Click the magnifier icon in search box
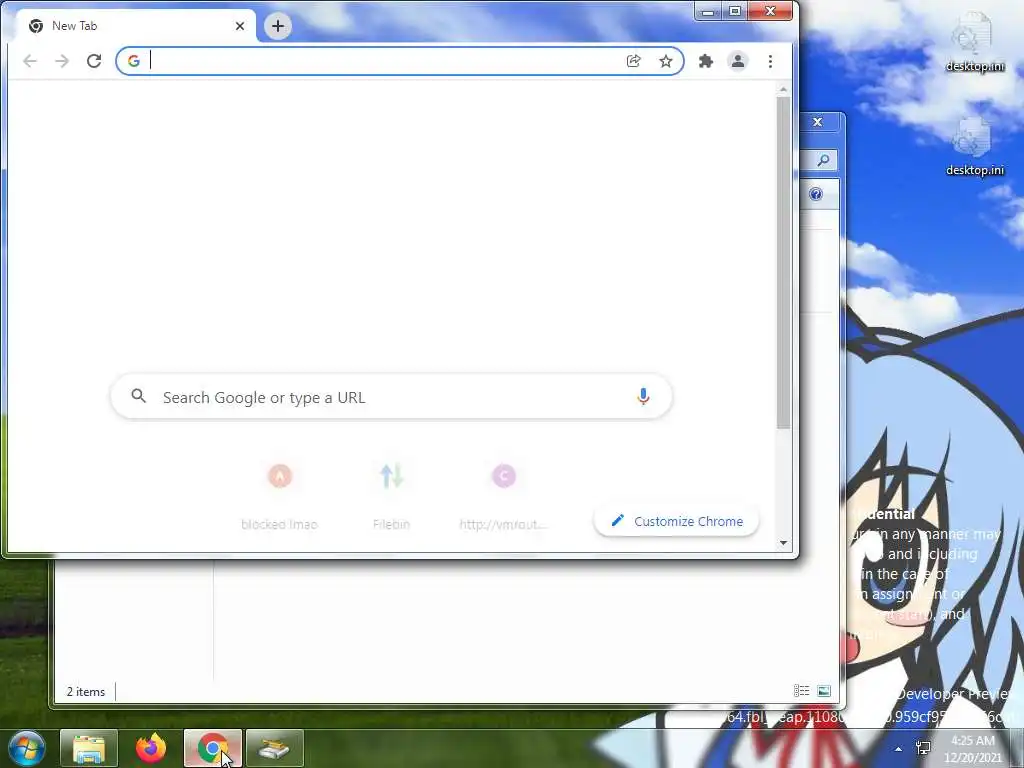Viewport: 1024px width, 768px height. click(138, 396)
